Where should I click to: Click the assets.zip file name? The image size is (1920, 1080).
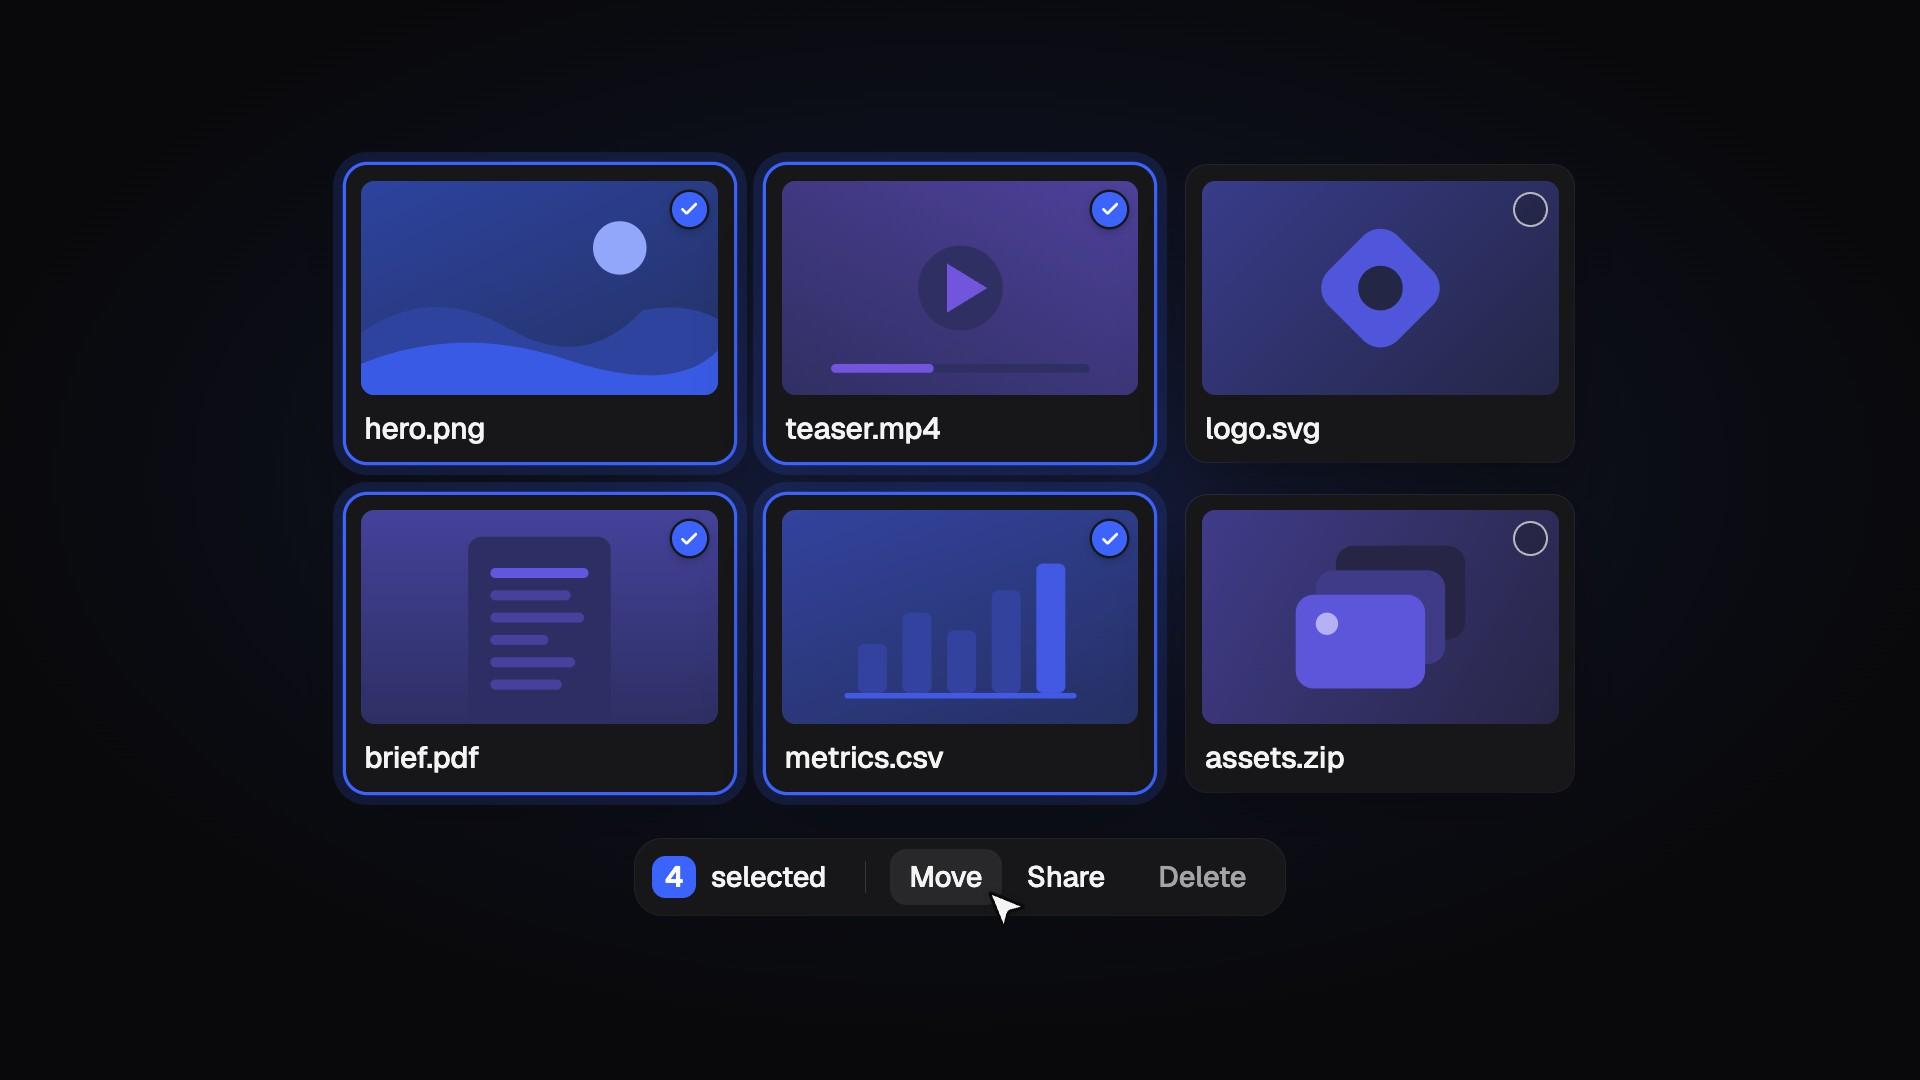coord(1274,758)
